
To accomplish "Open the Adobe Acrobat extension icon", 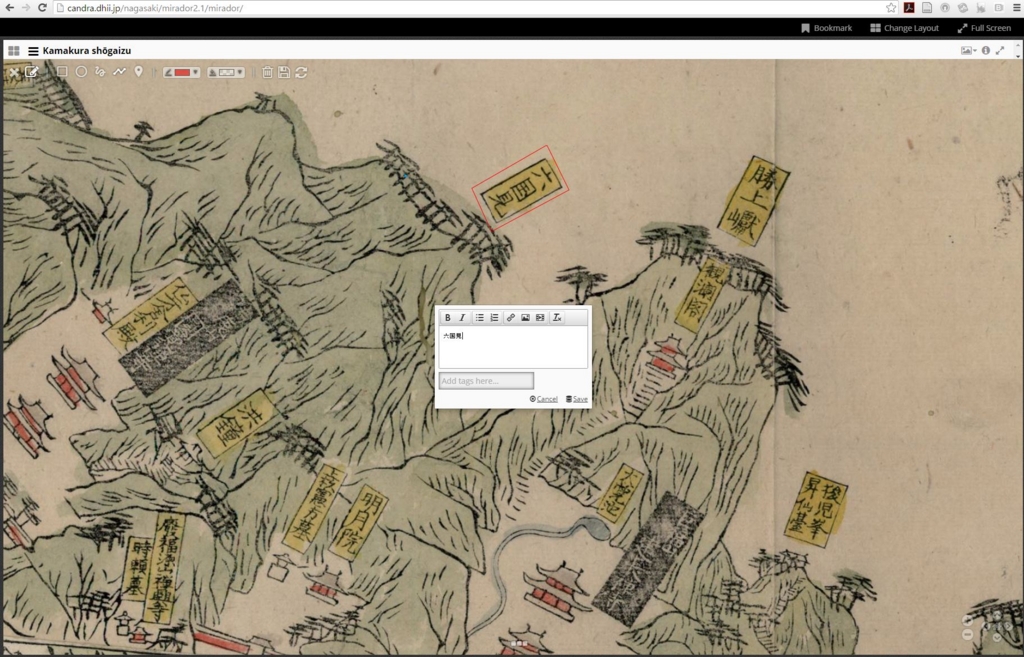I will tap(908, 8).
